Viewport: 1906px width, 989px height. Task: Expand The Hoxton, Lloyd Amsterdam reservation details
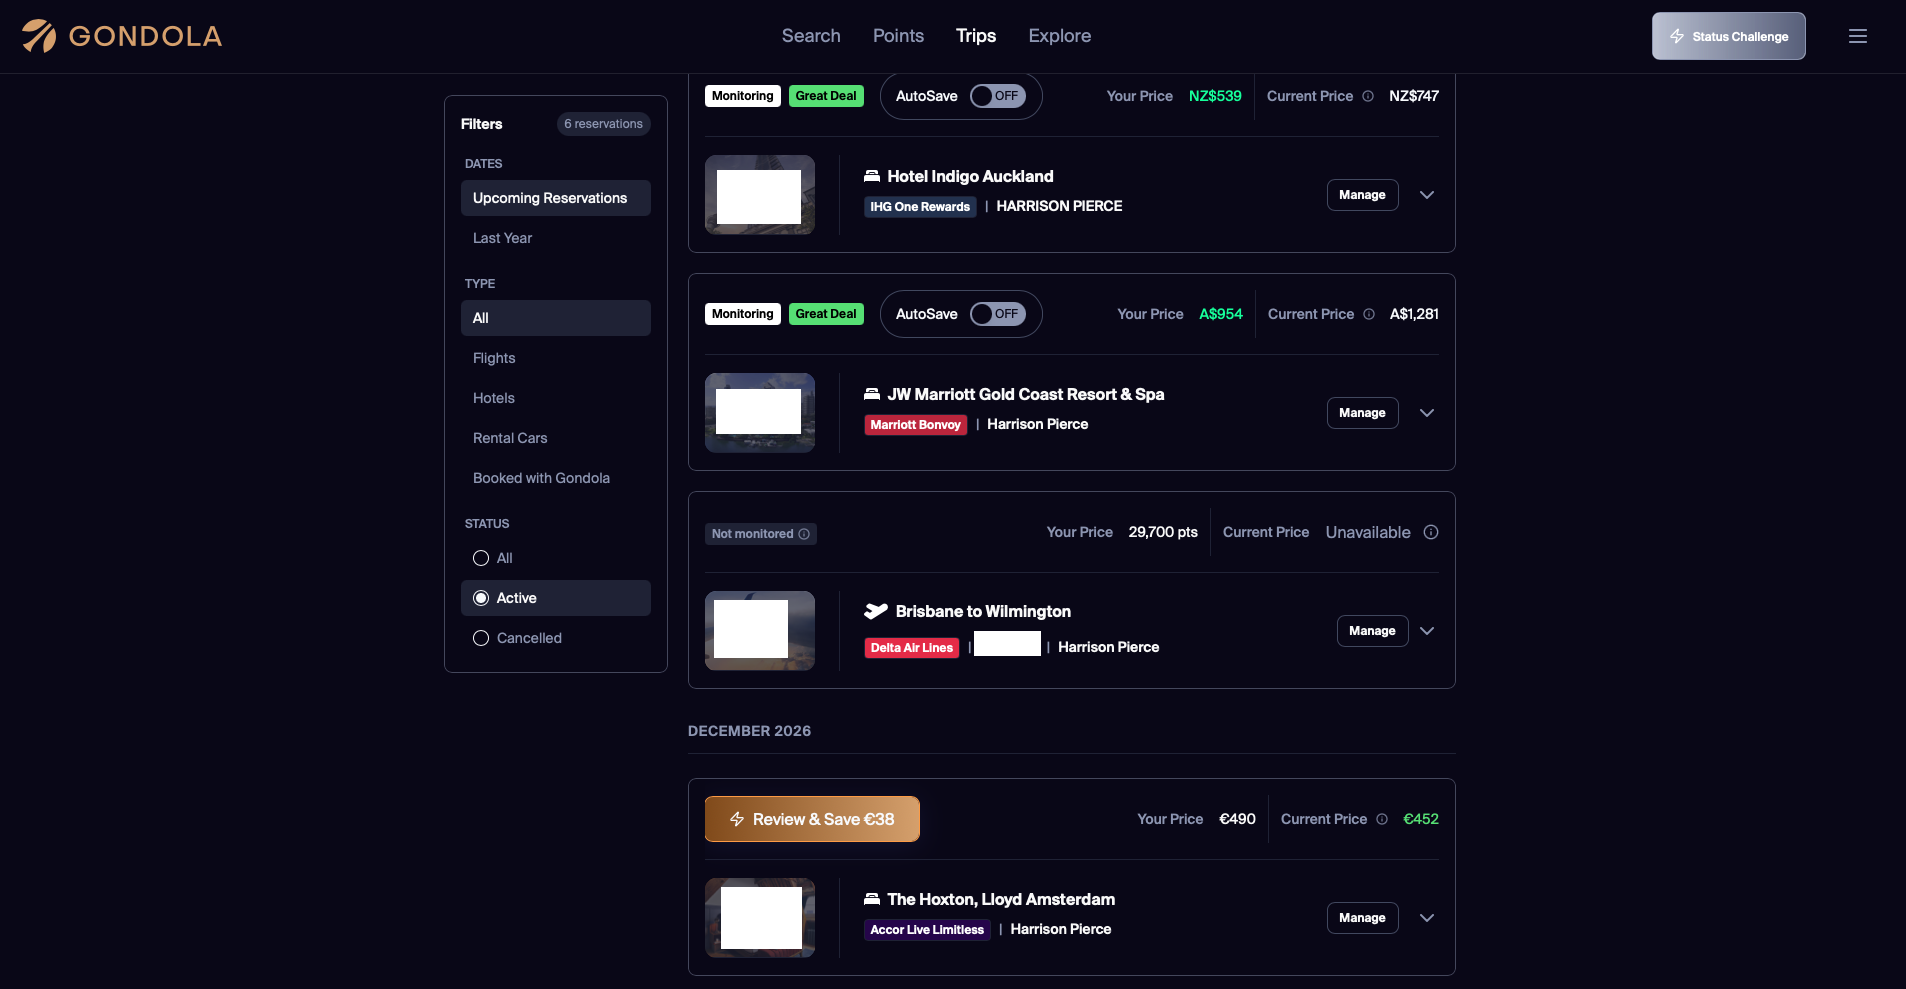[x=1427, y=918]
